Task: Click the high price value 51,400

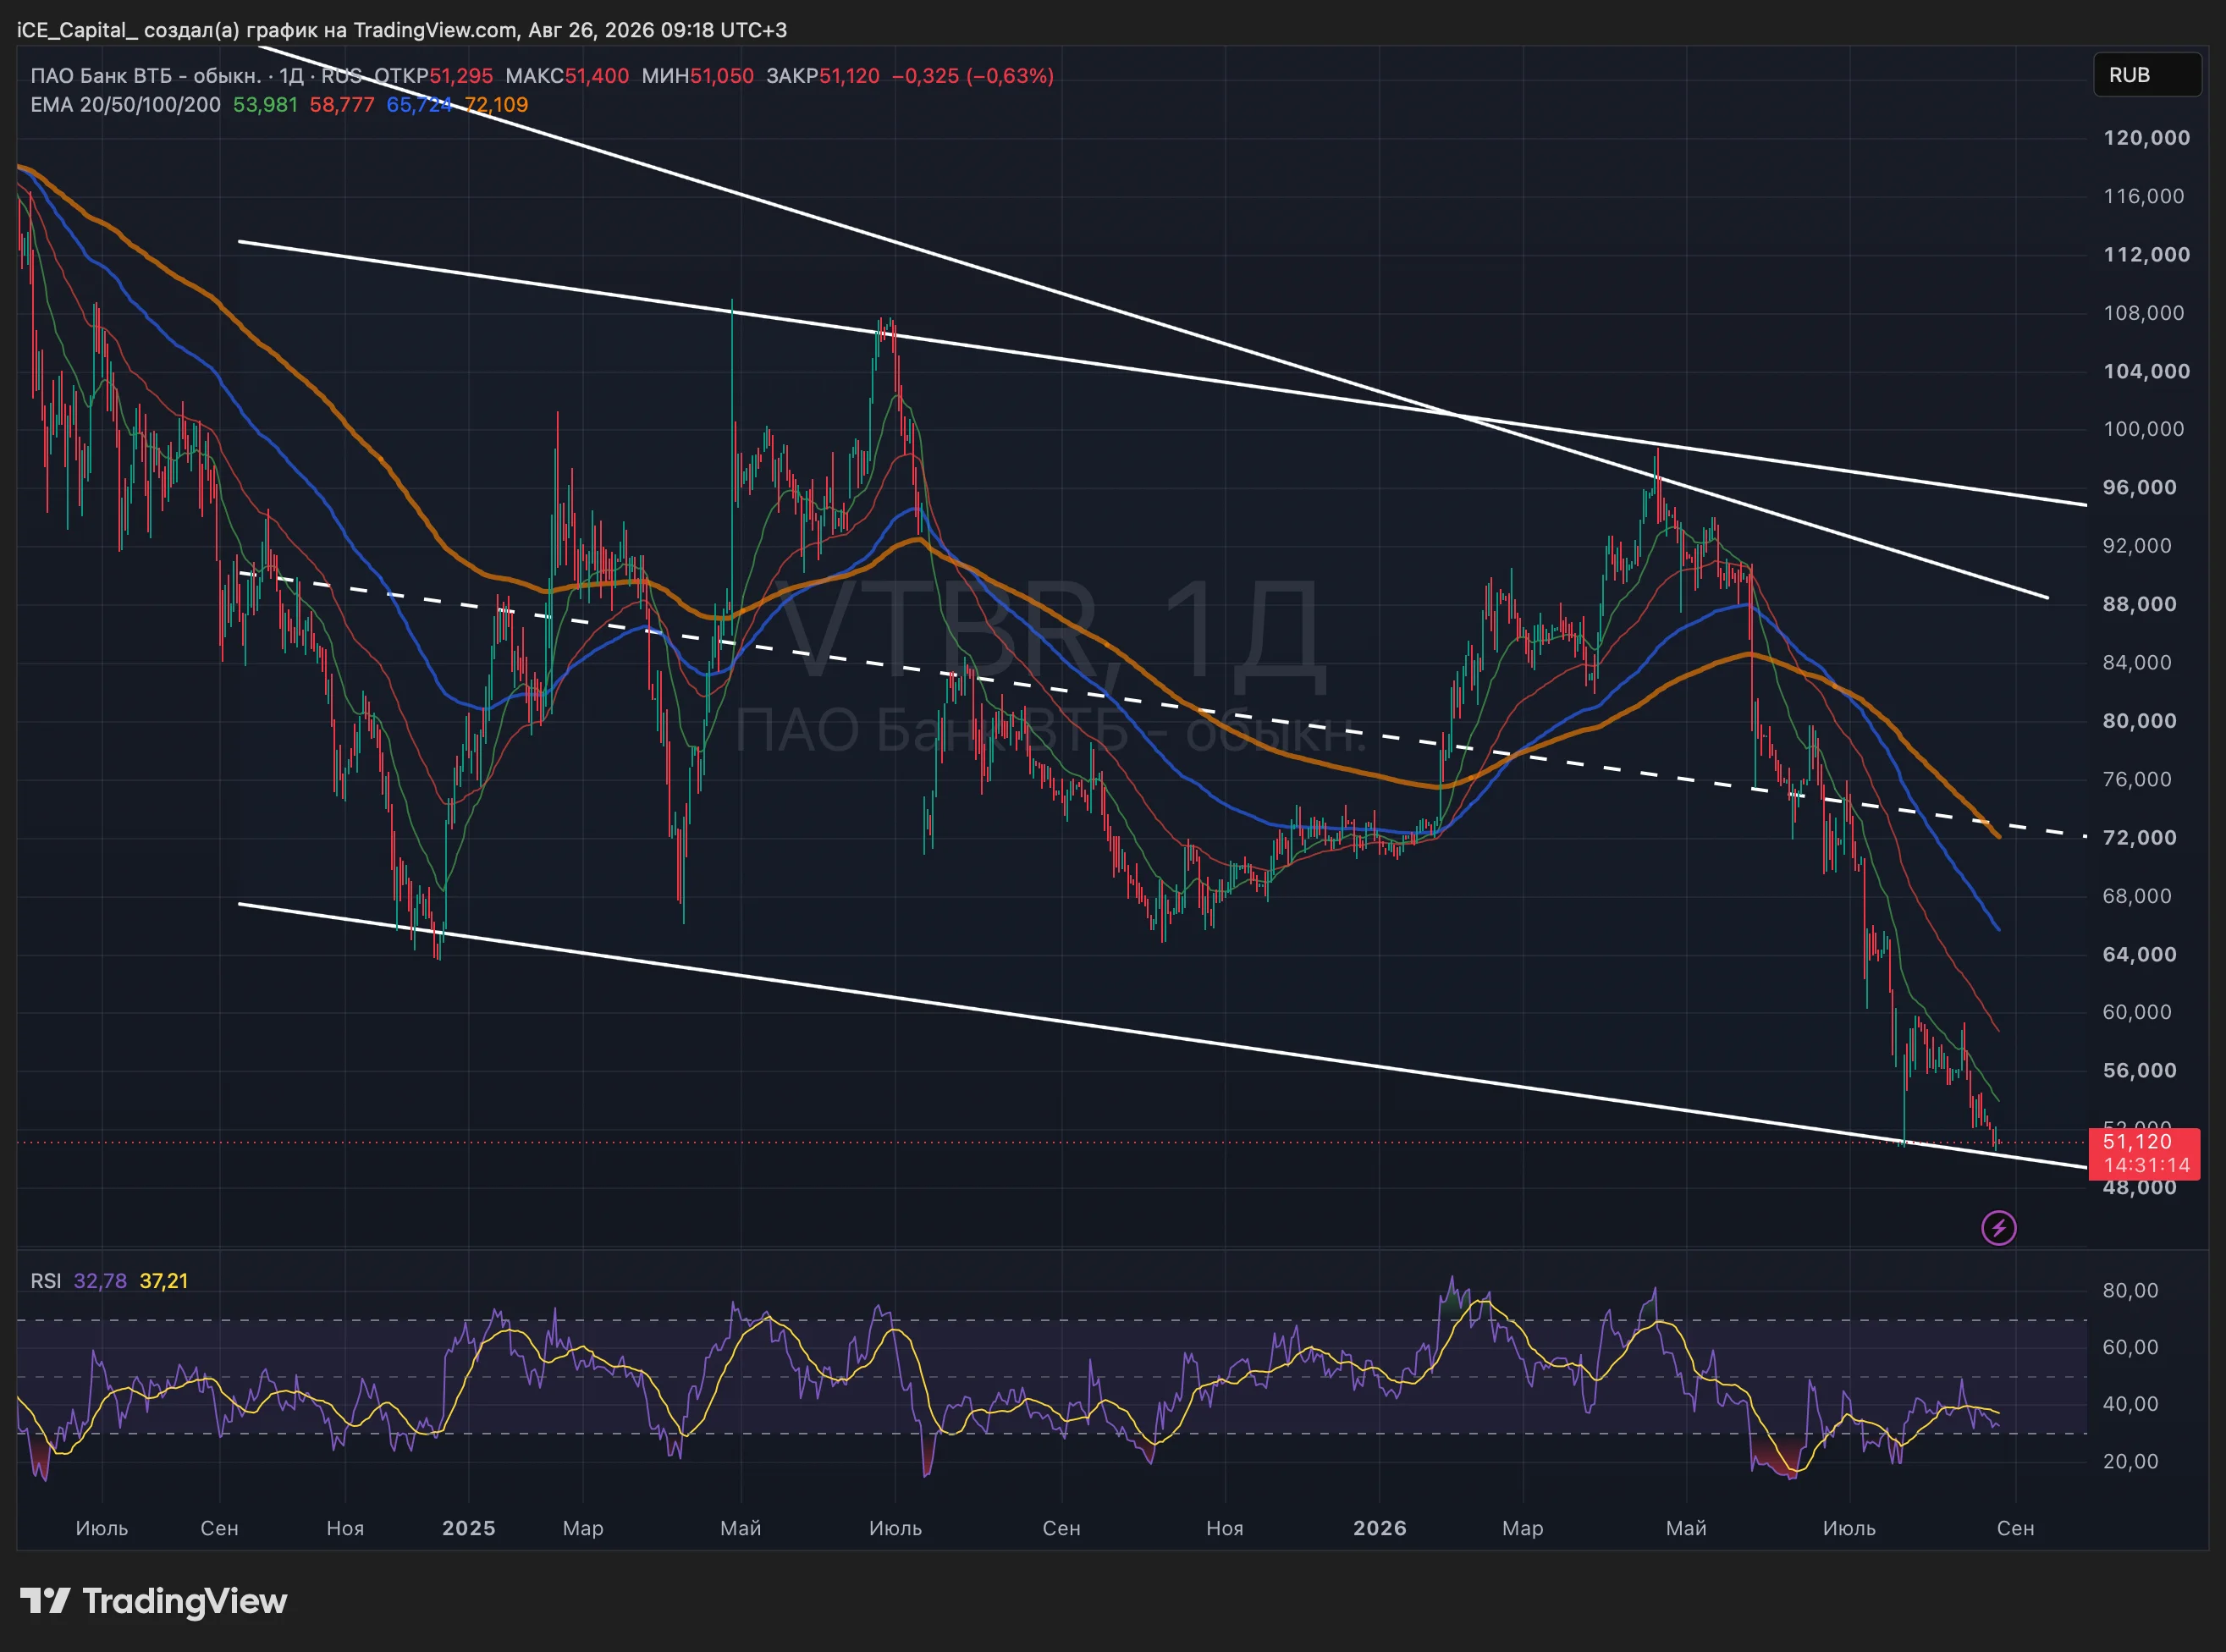Action: [597, 76]
